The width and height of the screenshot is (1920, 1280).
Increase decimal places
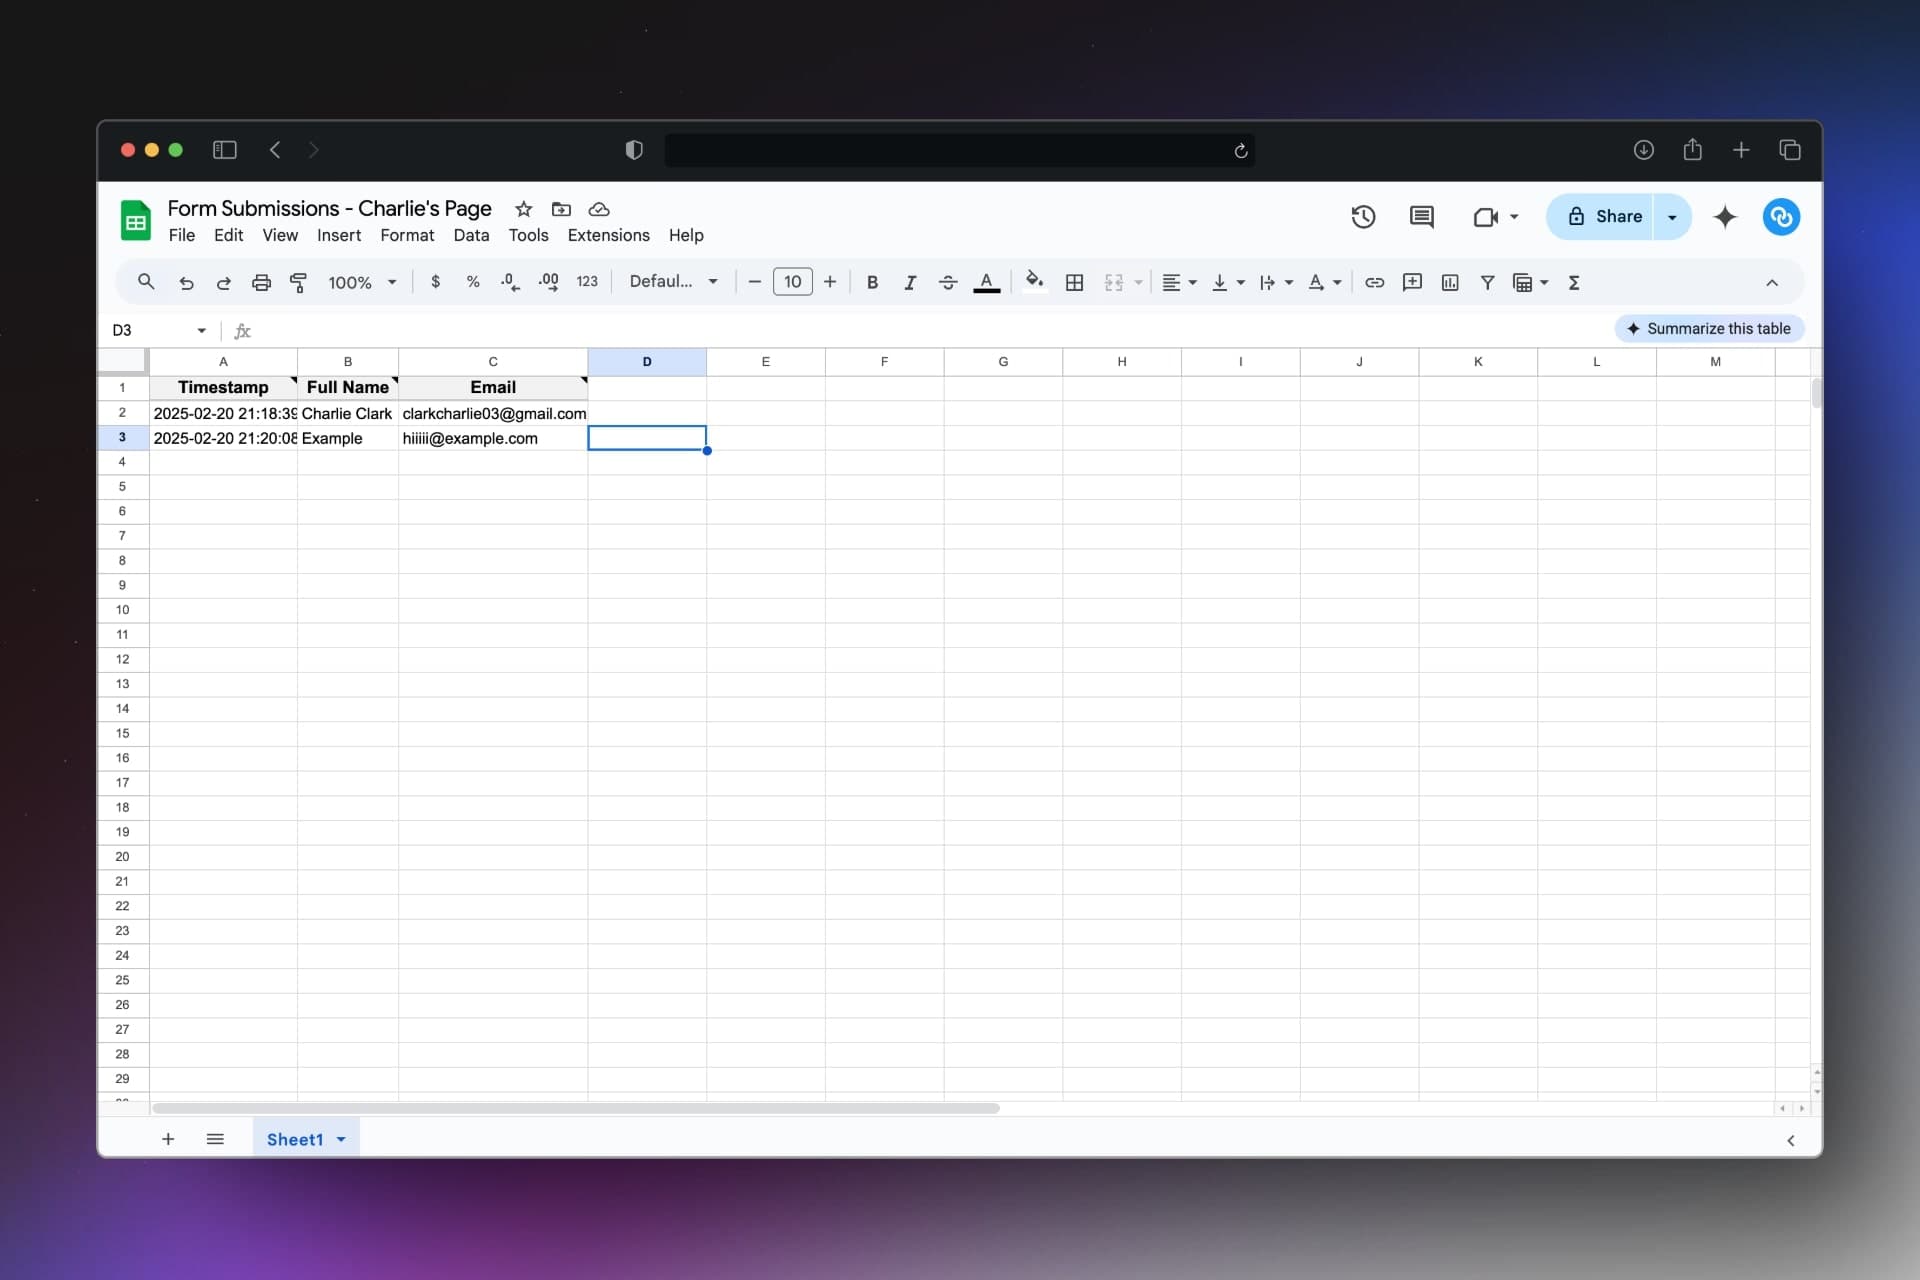pyautogui.click(x=548, y=282)
